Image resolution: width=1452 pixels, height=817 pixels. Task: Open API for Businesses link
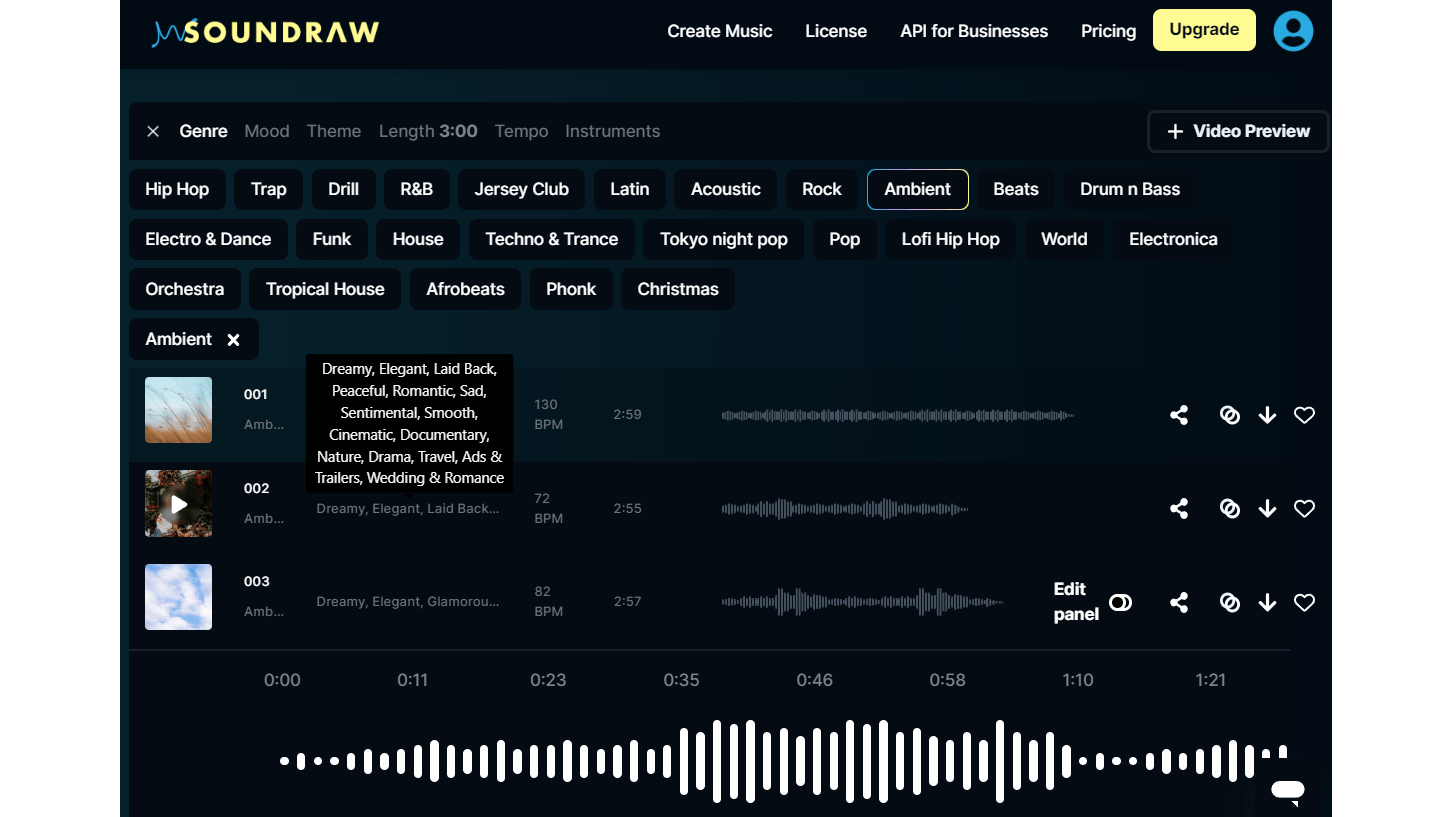point(974,31)
